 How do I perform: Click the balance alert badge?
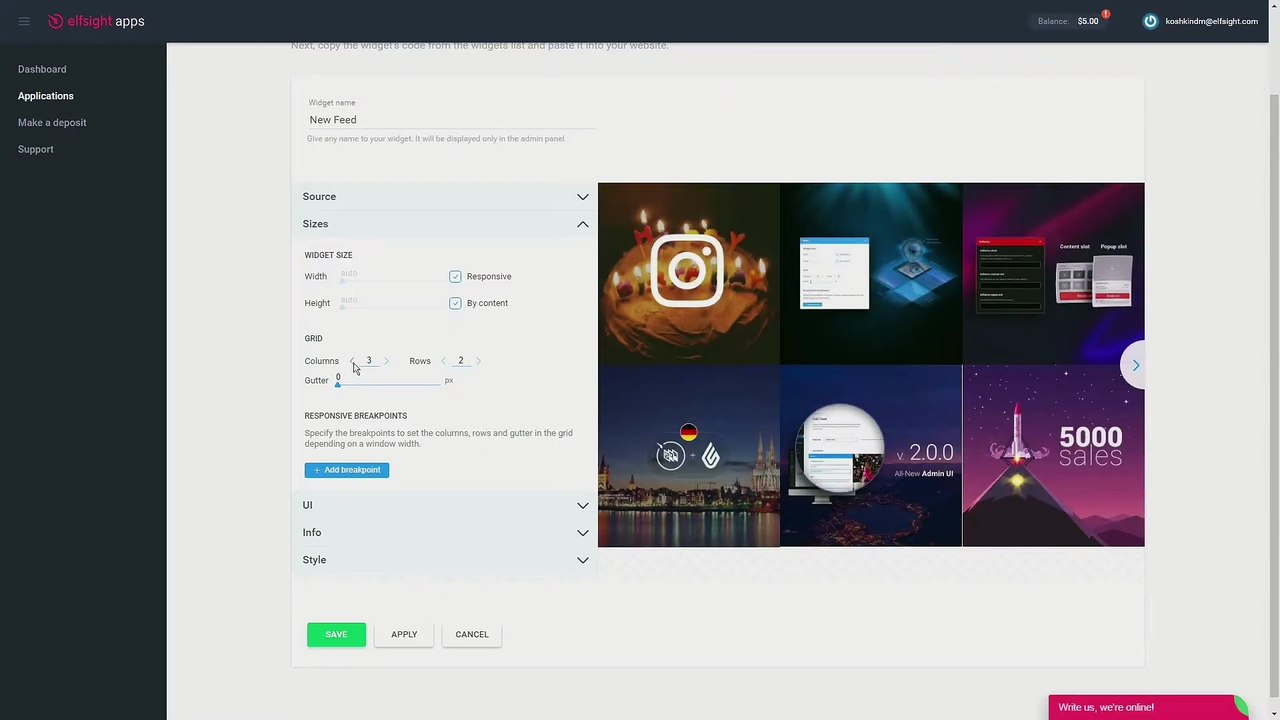(x=1106, y=14)
